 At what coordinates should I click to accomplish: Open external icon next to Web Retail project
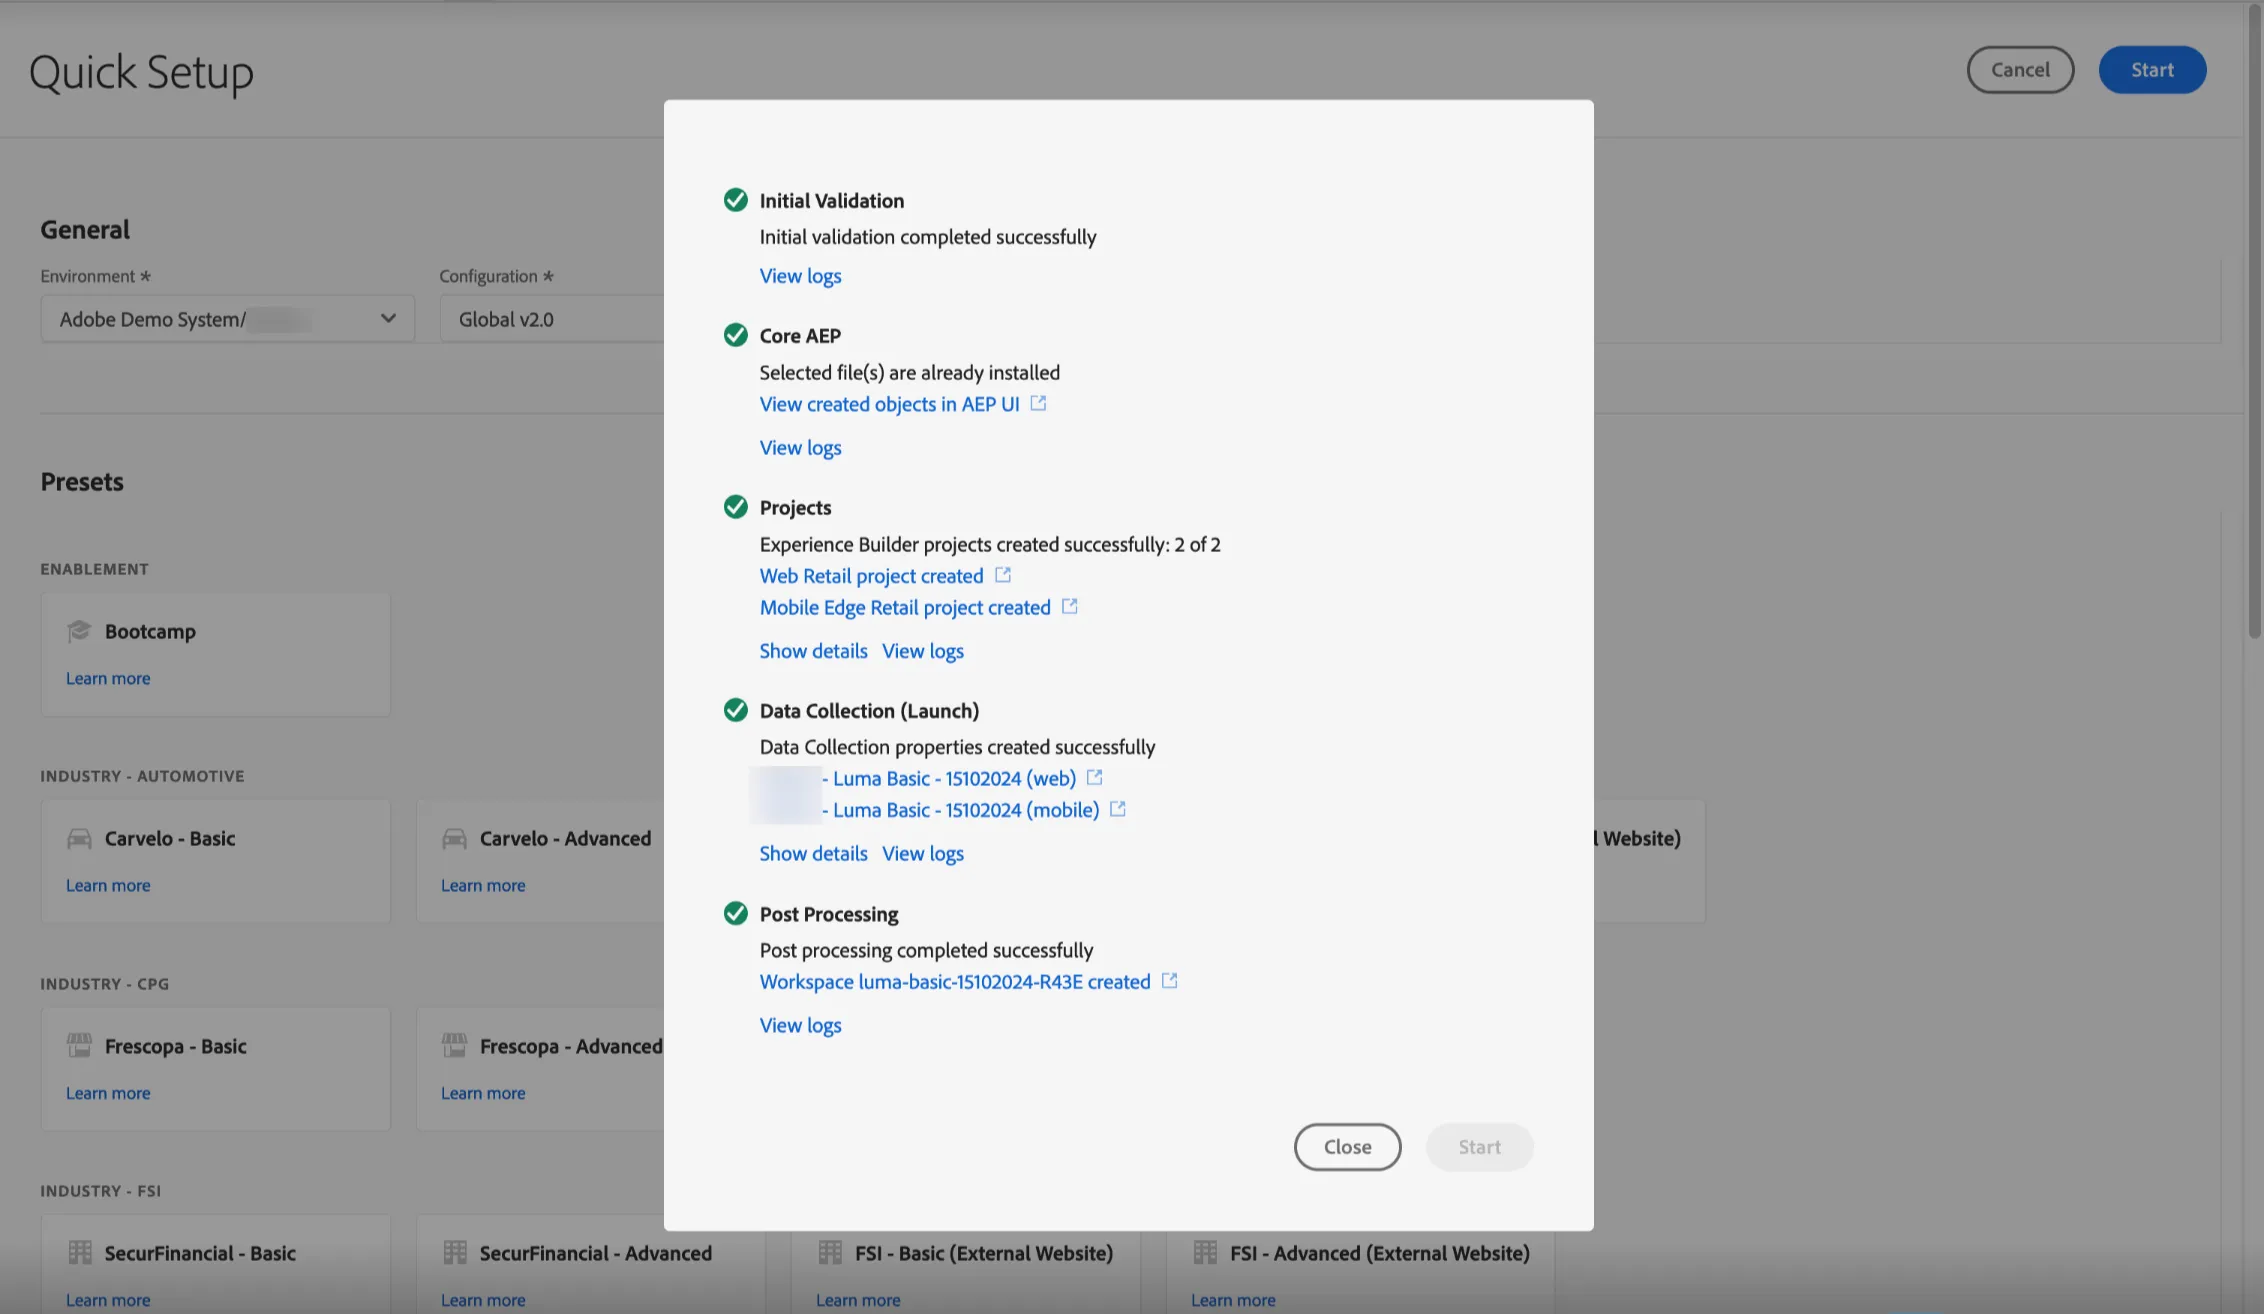1003,575
